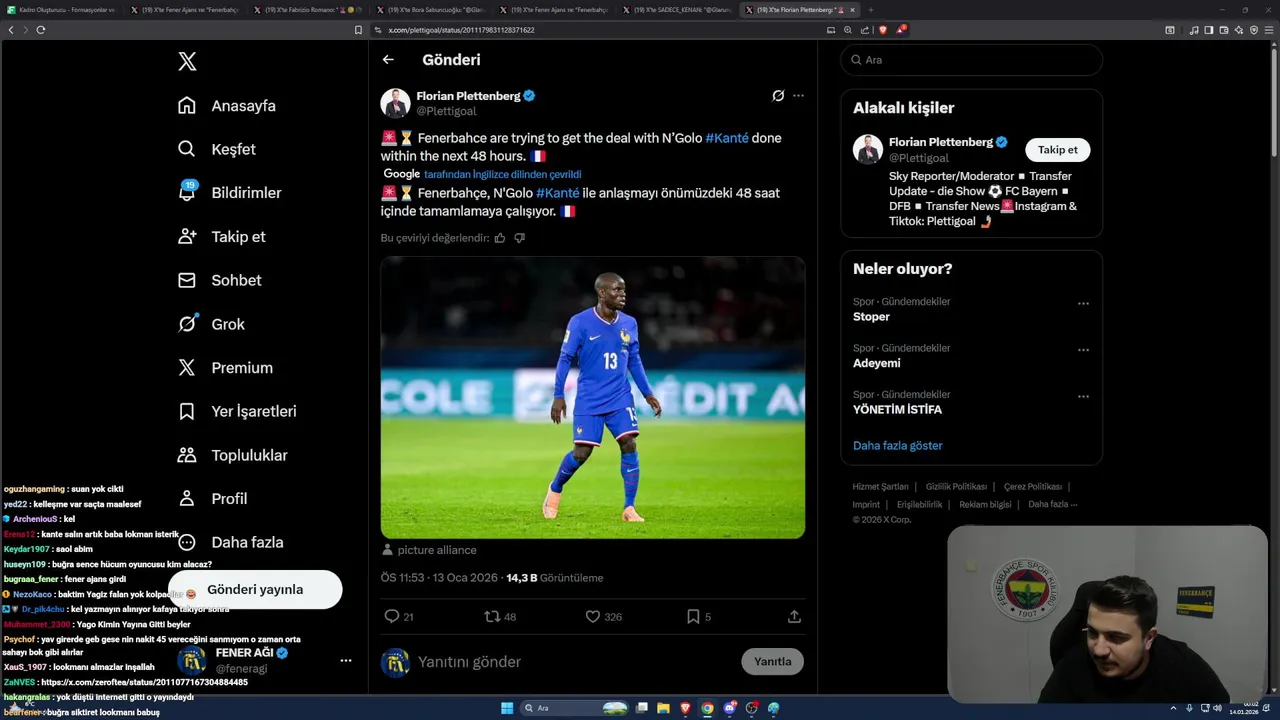The image size is (1280, 720).
Task: Open Yer İşaretleri bookmarks
Action: tap(237, 412)
